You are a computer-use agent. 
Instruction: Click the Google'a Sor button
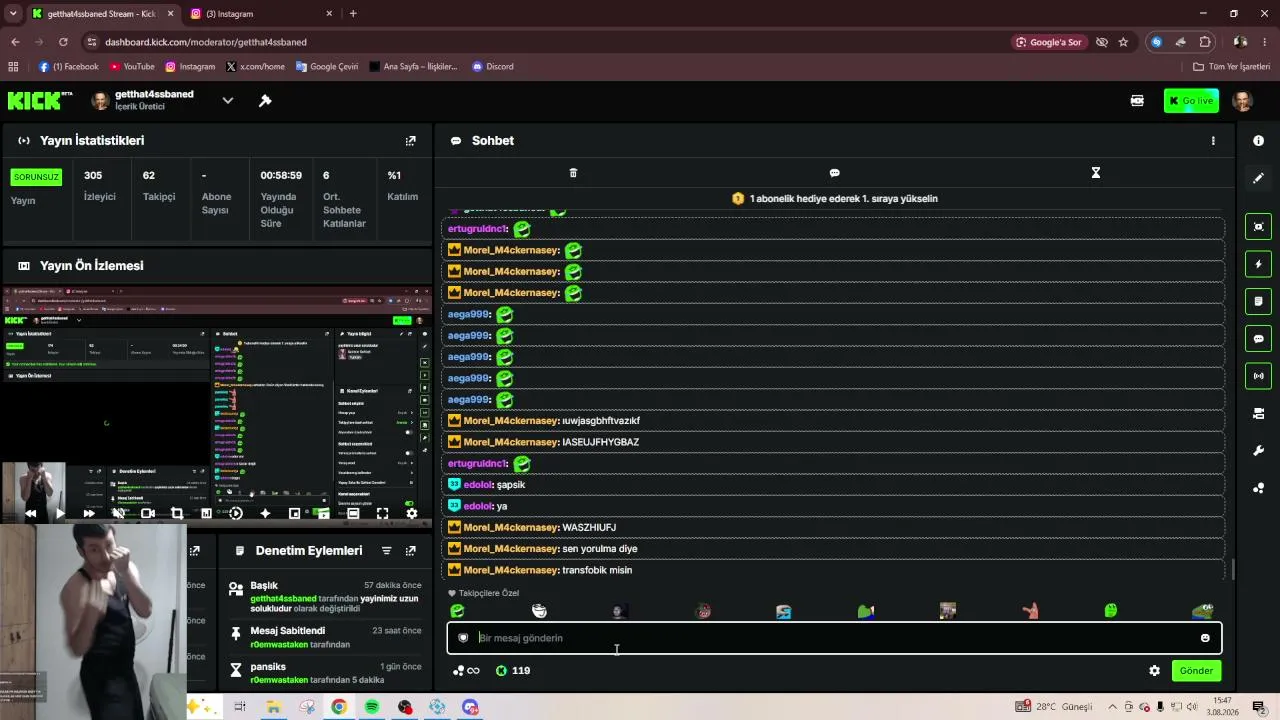tap(1048, 42)
